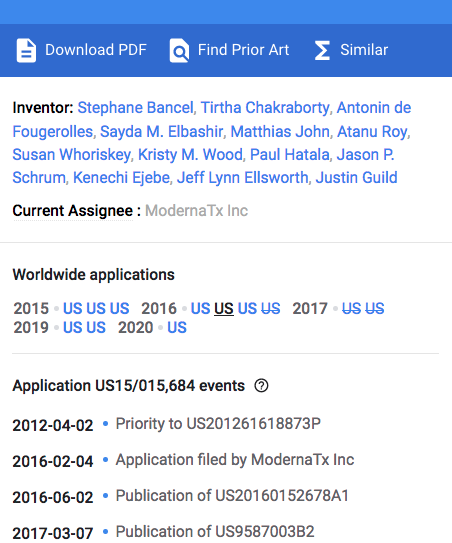The width and height of the screenshot is (452, 543).
Task: Open the first US application under 2019
Action: point(72,328)
